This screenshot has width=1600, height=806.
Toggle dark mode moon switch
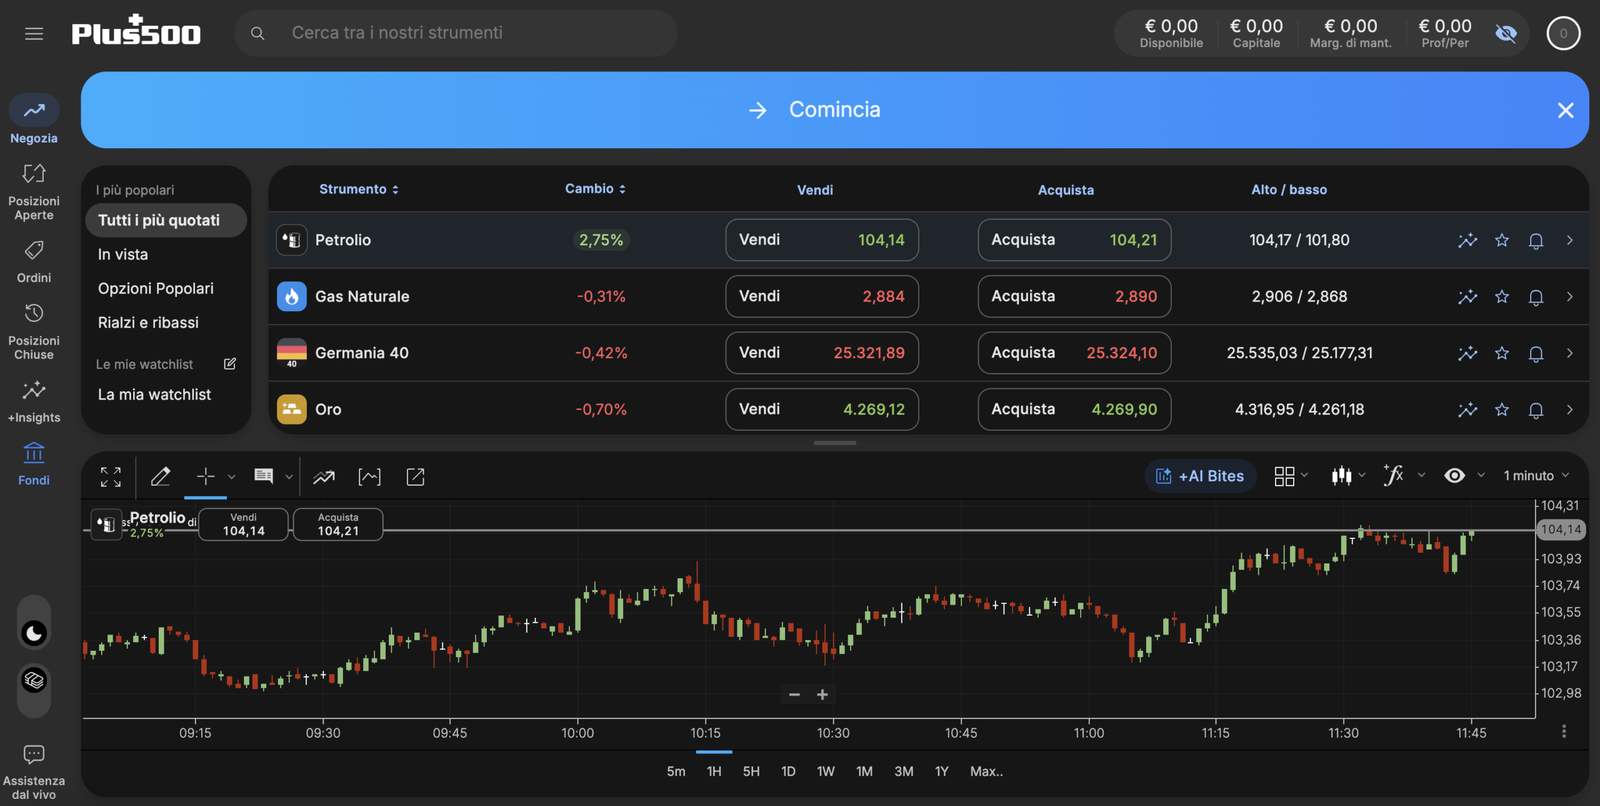[34, 633]
